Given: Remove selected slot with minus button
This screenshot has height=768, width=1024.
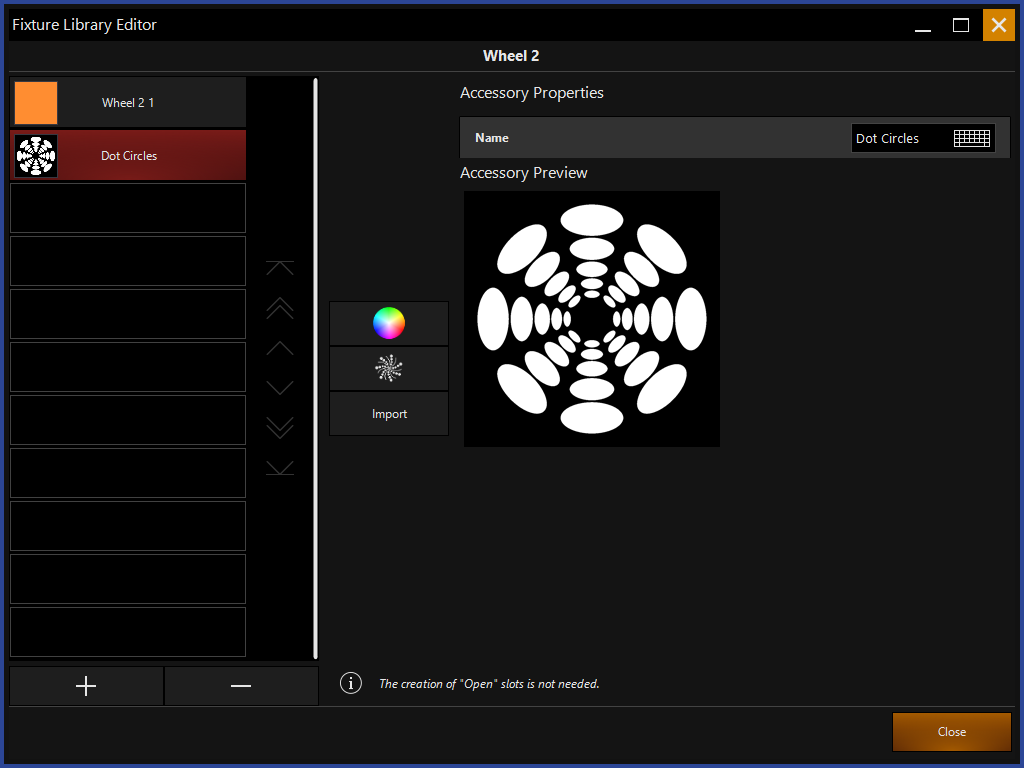Looking at the screenshot, I should point(241,686).
